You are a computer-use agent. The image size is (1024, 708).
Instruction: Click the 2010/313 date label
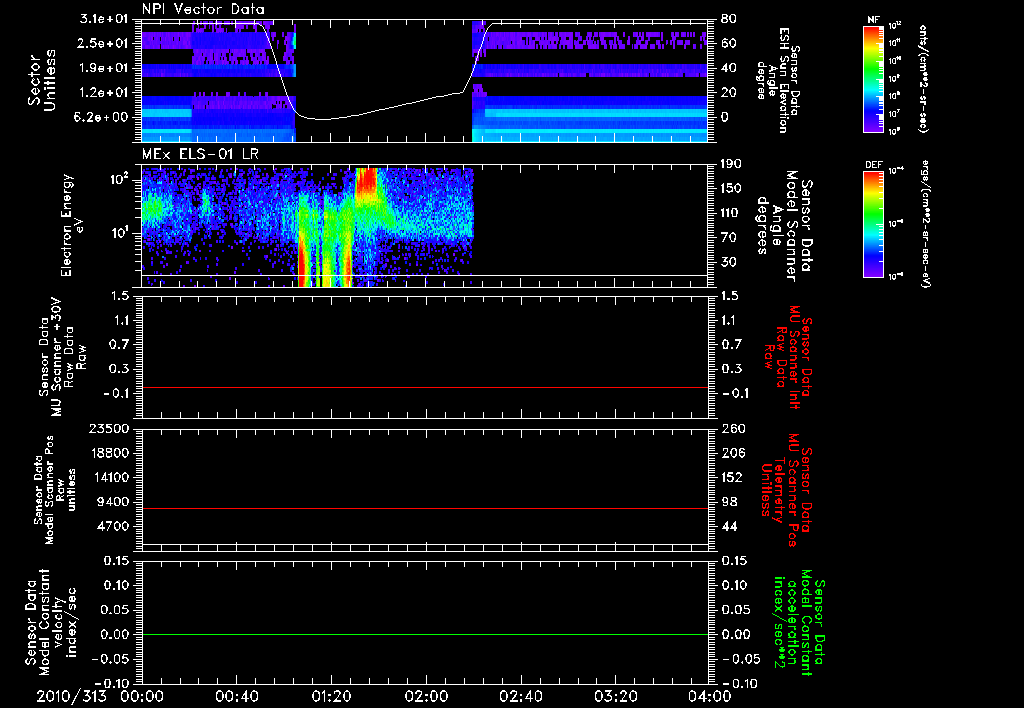tap(71, 696)
